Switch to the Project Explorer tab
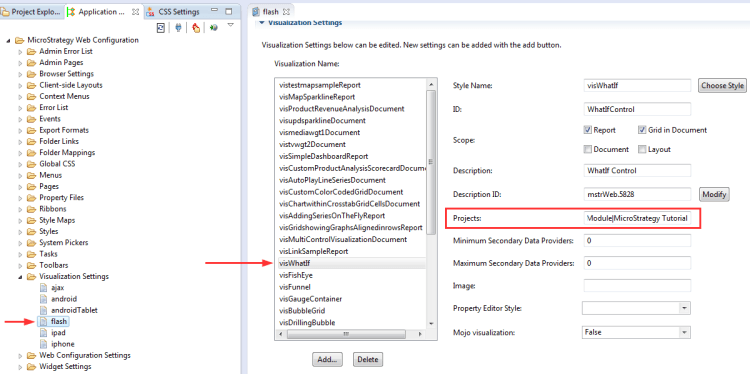Screen dimensions: 750x374 click(32, 11)
